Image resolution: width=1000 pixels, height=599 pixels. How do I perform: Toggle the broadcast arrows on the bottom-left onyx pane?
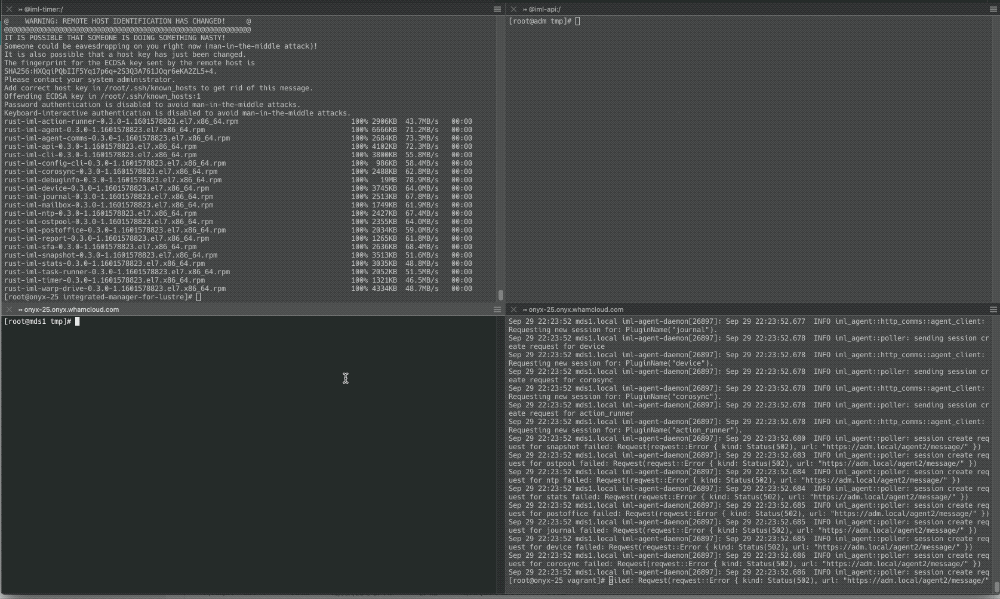tap(19, 308)
